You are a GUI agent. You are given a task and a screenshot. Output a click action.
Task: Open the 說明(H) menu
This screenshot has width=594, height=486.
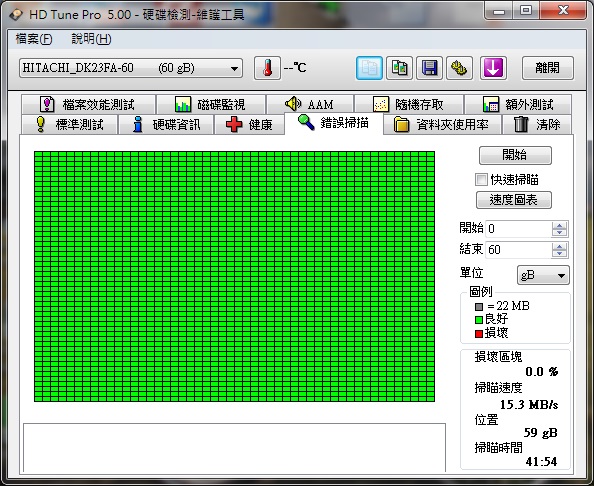tap(91, 39)
